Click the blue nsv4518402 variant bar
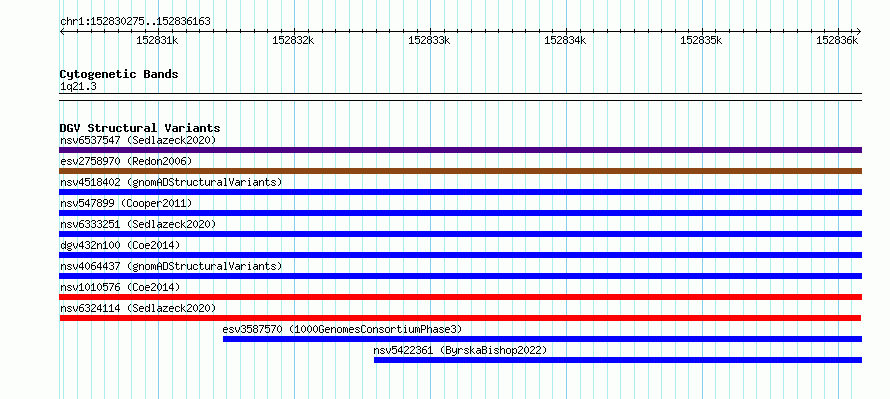Viewport: 890px width, 399px height. pyautogui.click(x=460, y=192)
